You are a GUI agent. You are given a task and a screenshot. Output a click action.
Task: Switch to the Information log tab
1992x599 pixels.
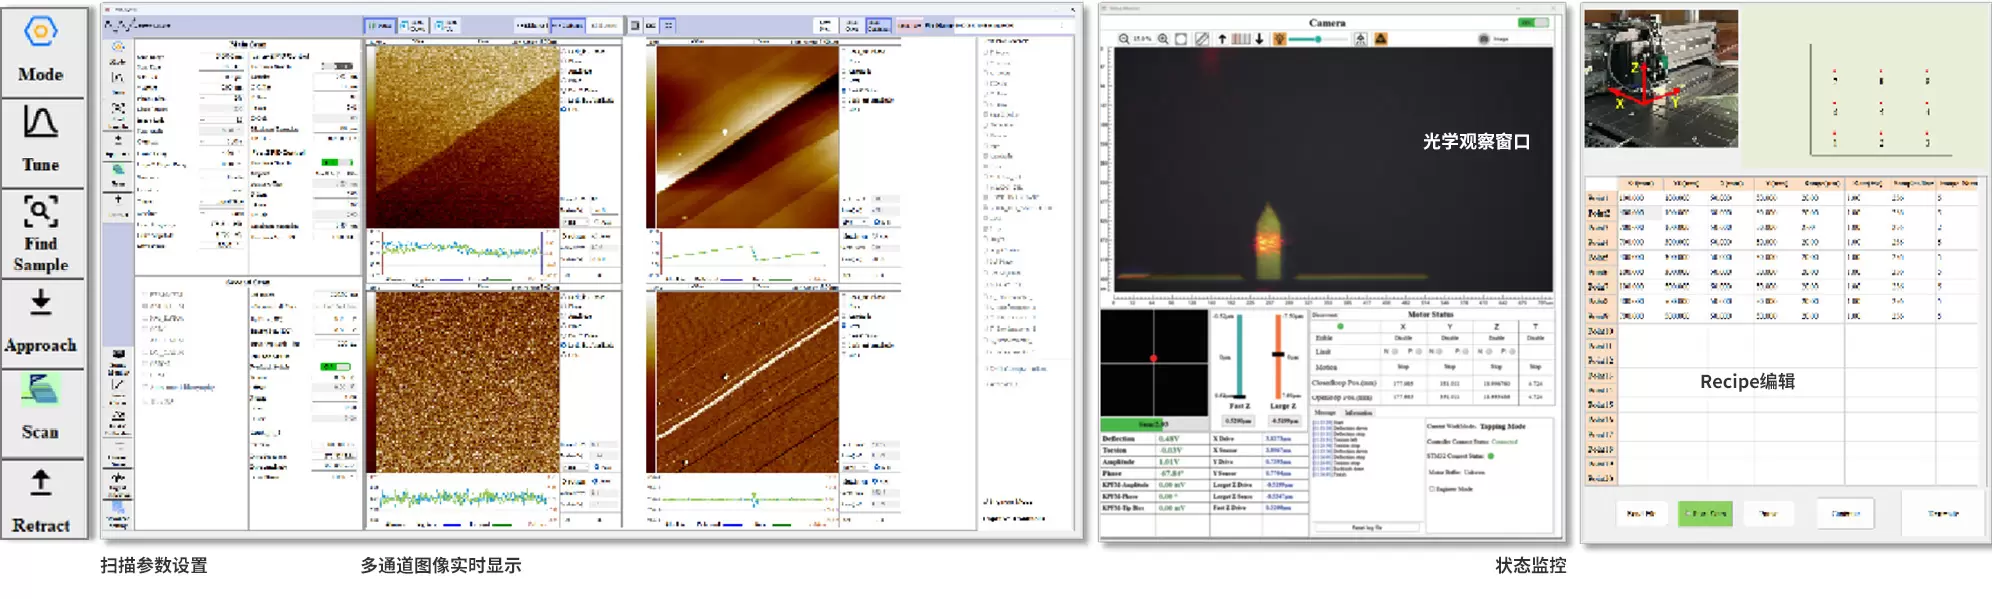[1359, 412]
